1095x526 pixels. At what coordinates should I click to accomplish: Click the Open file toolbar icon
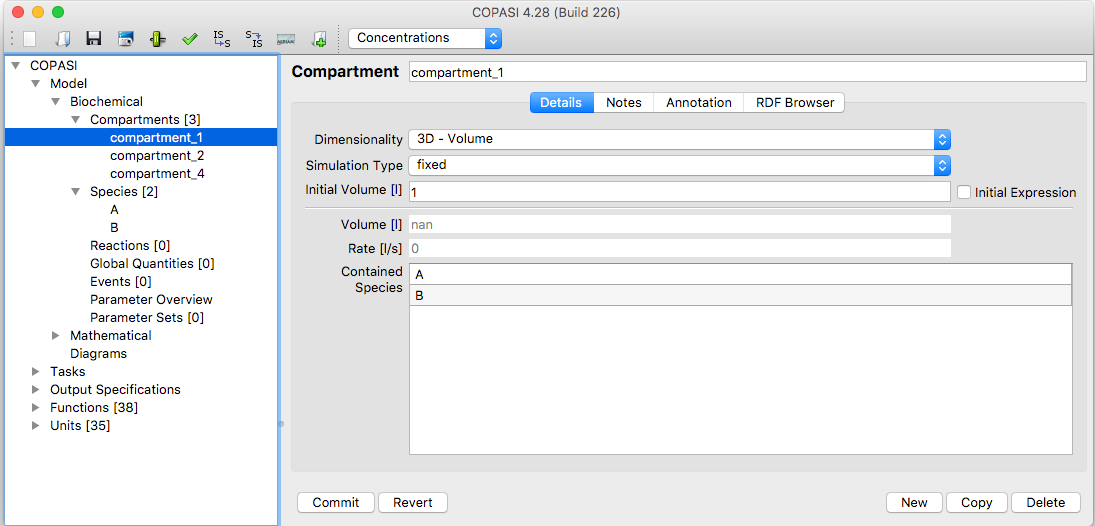62,38
